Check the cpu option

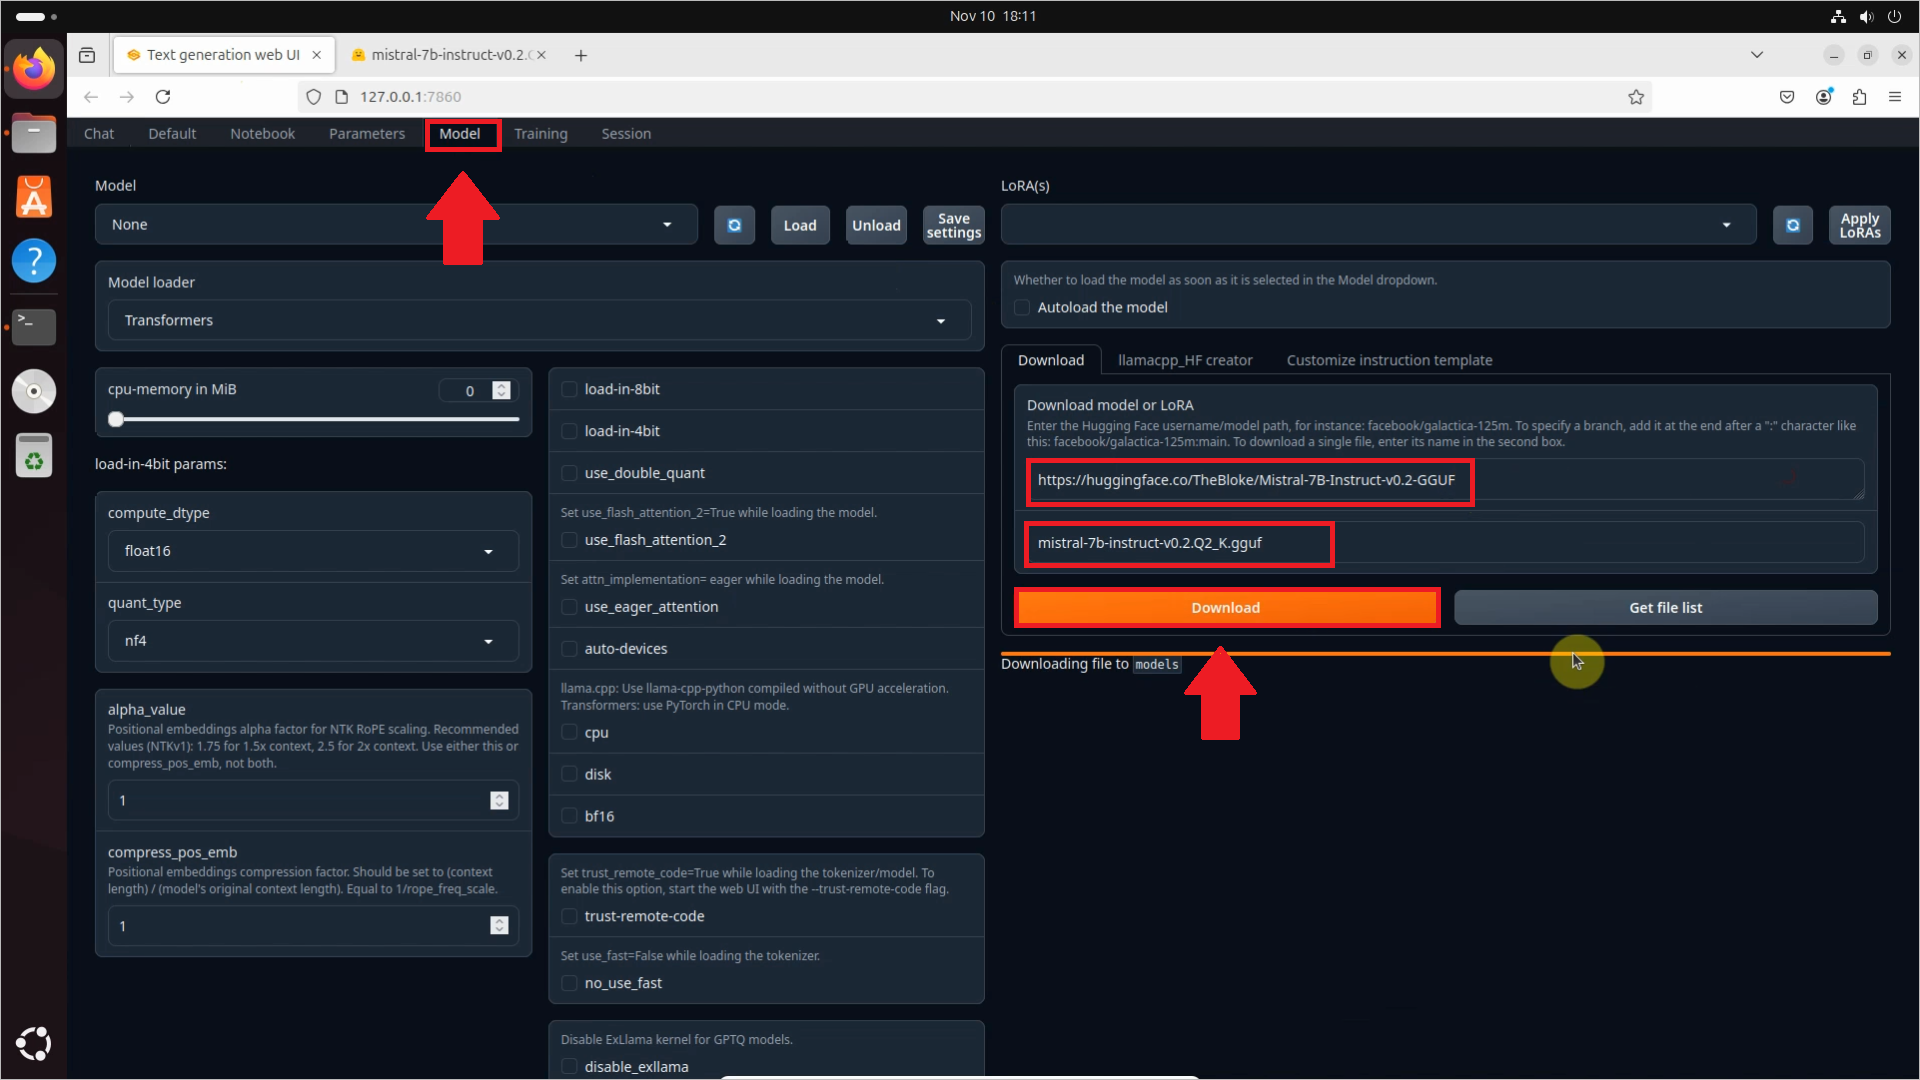(x=569, y=733)
